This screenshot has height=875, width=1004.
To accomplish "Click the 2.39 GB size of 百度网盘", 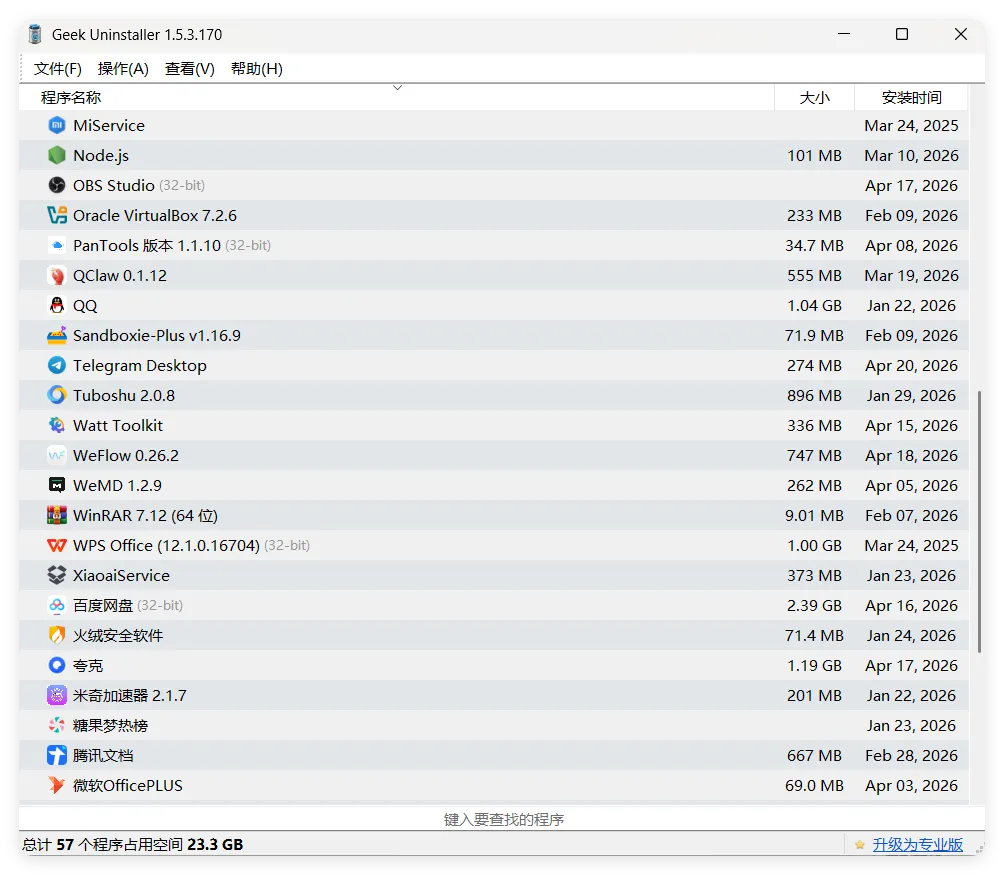I will click(814, 606).
